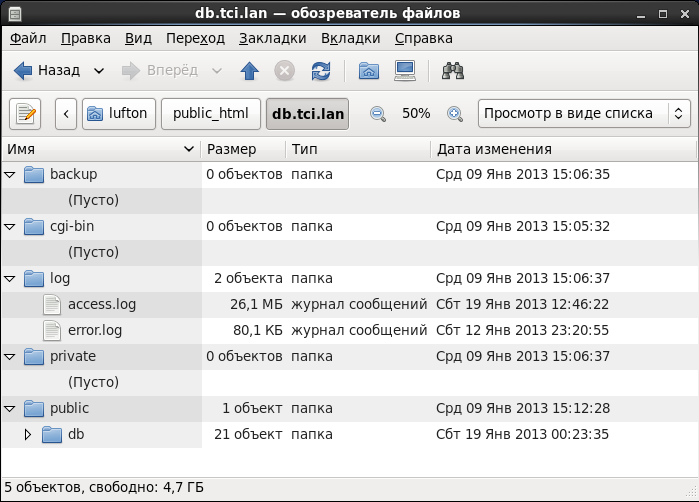Select the backup folder icon

pos(34,174)
